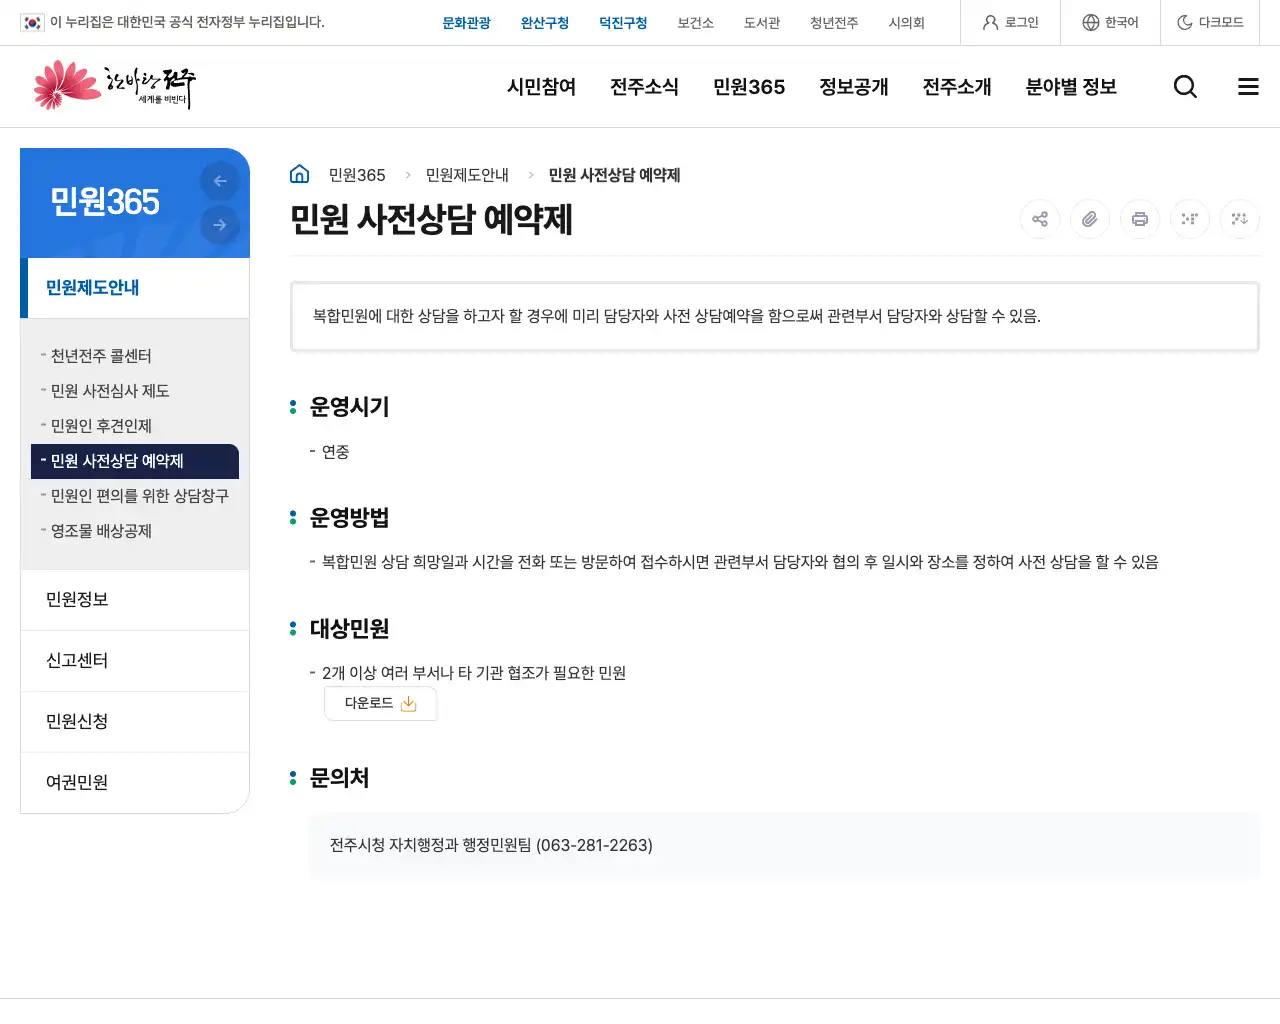Click the braille download icon
The width and height of the screenshot is (1280, 1024).
coord(1240,219)
